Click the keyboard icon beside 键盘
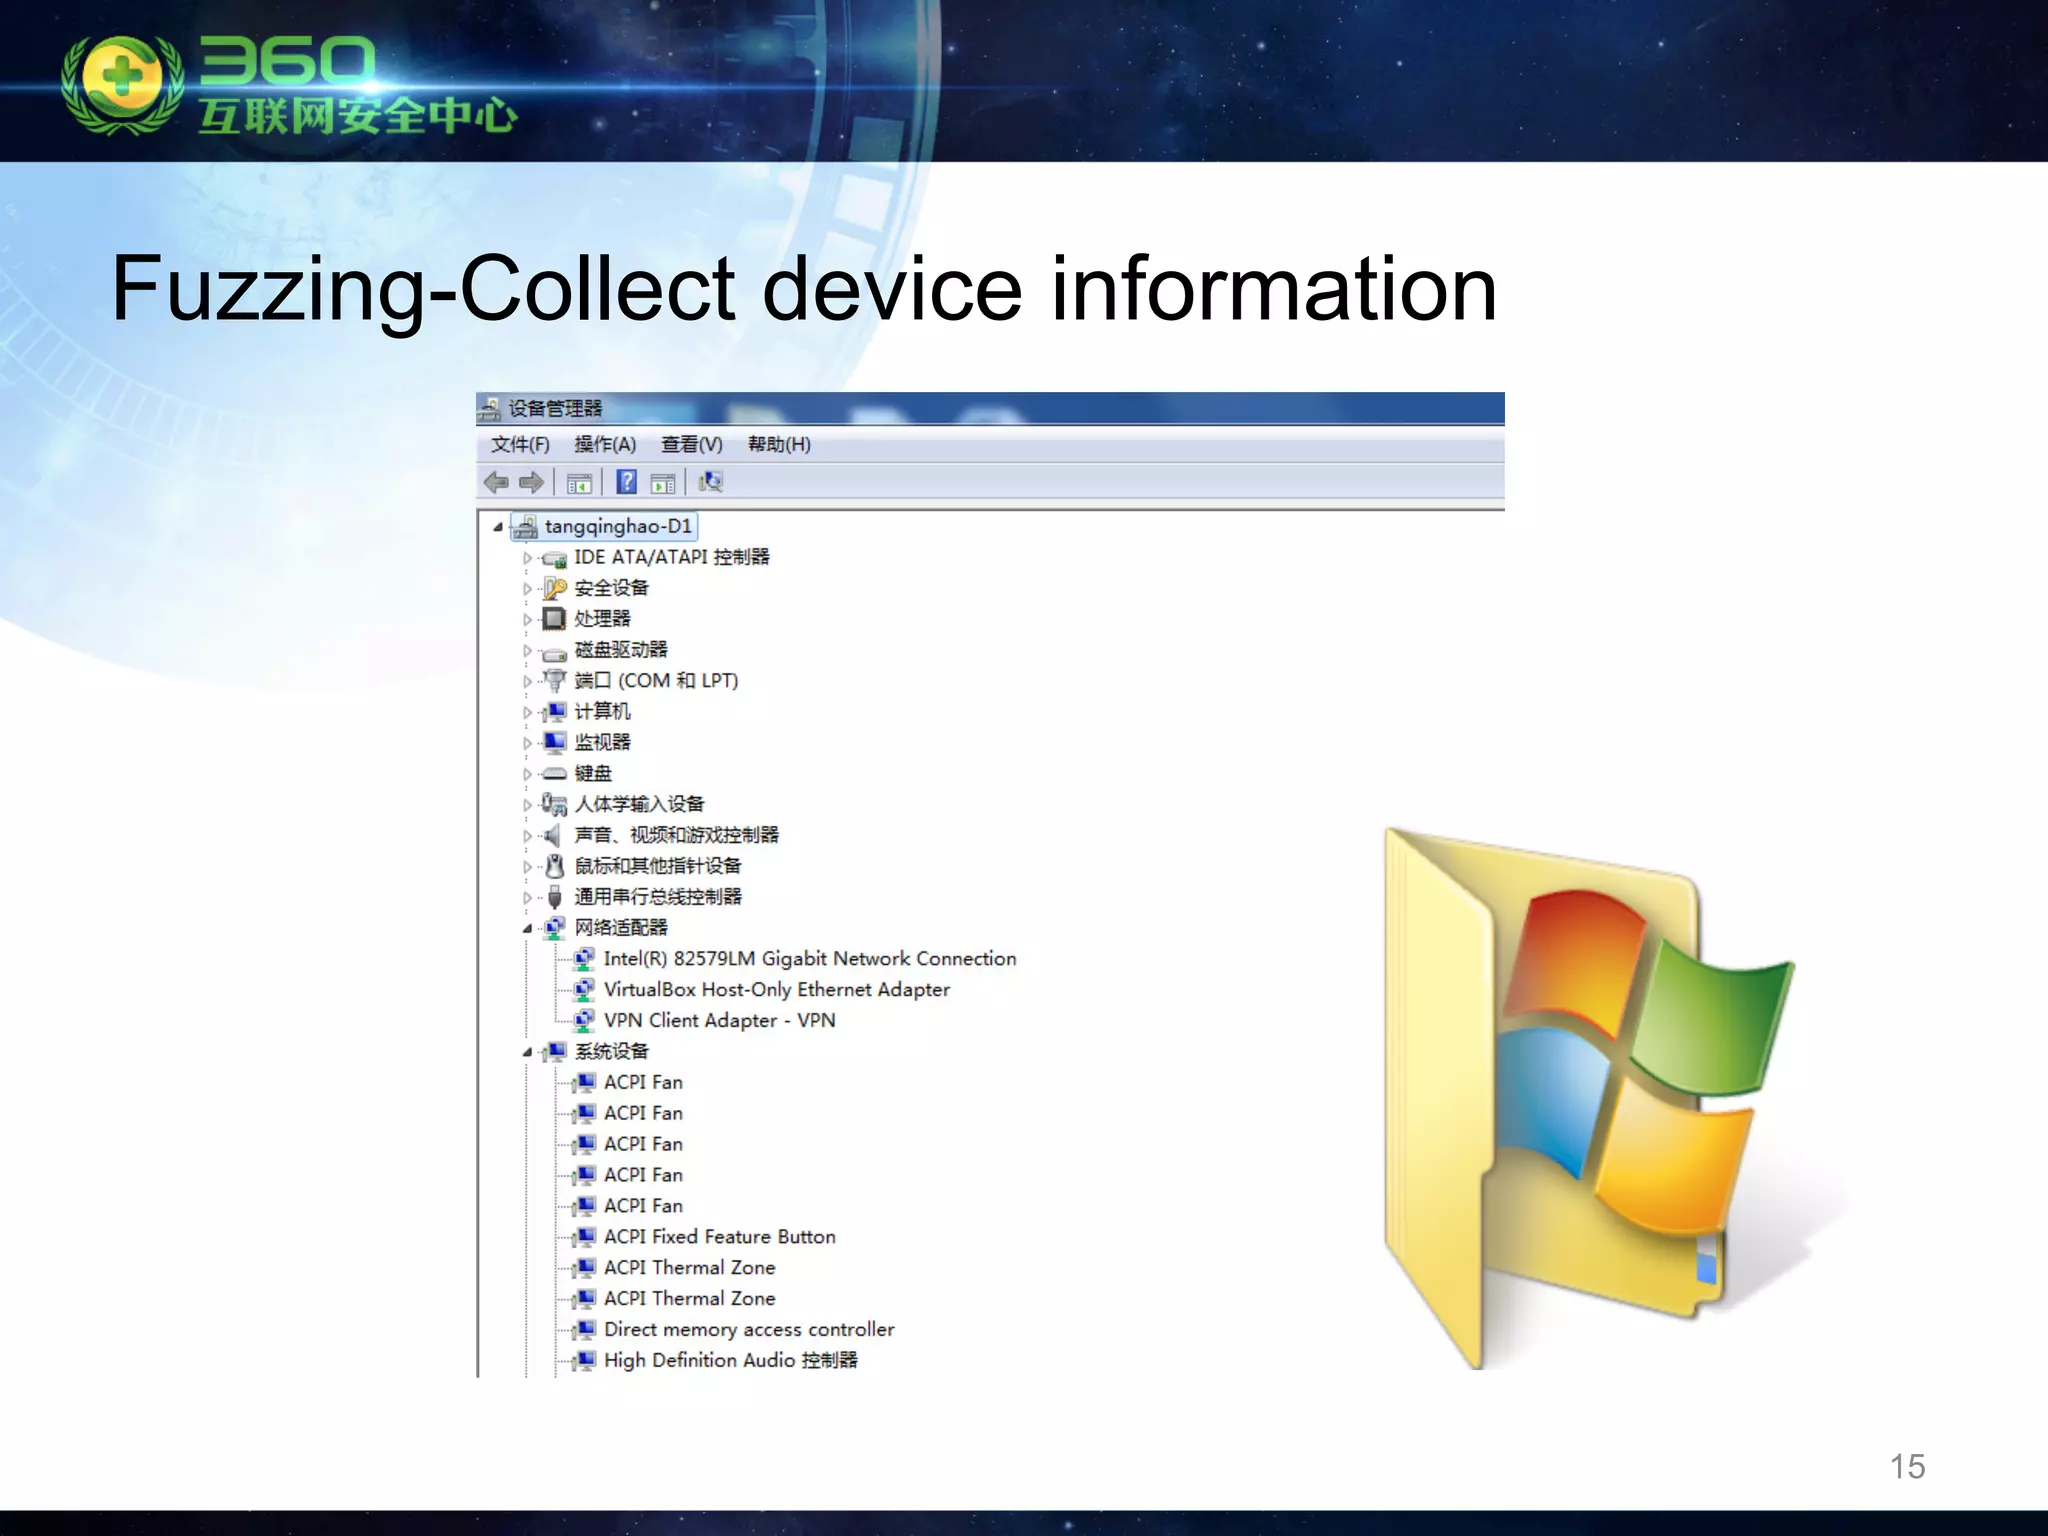Image resolution: width=2048 pixels, height=1536 pixels. 554,774
